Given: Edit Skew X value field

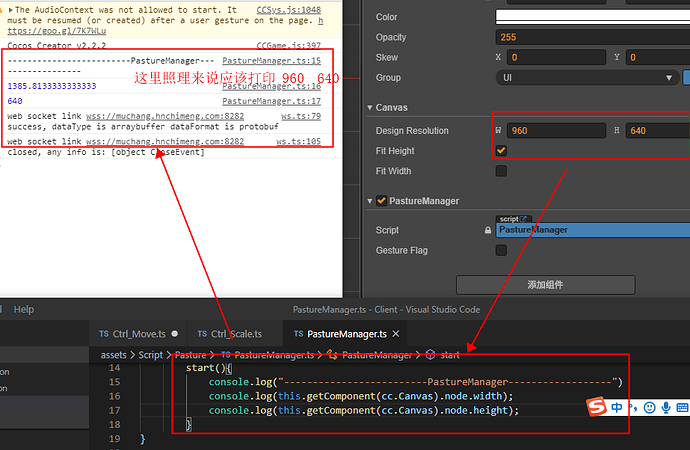Looking at the screenshot, I should (557, 58).
